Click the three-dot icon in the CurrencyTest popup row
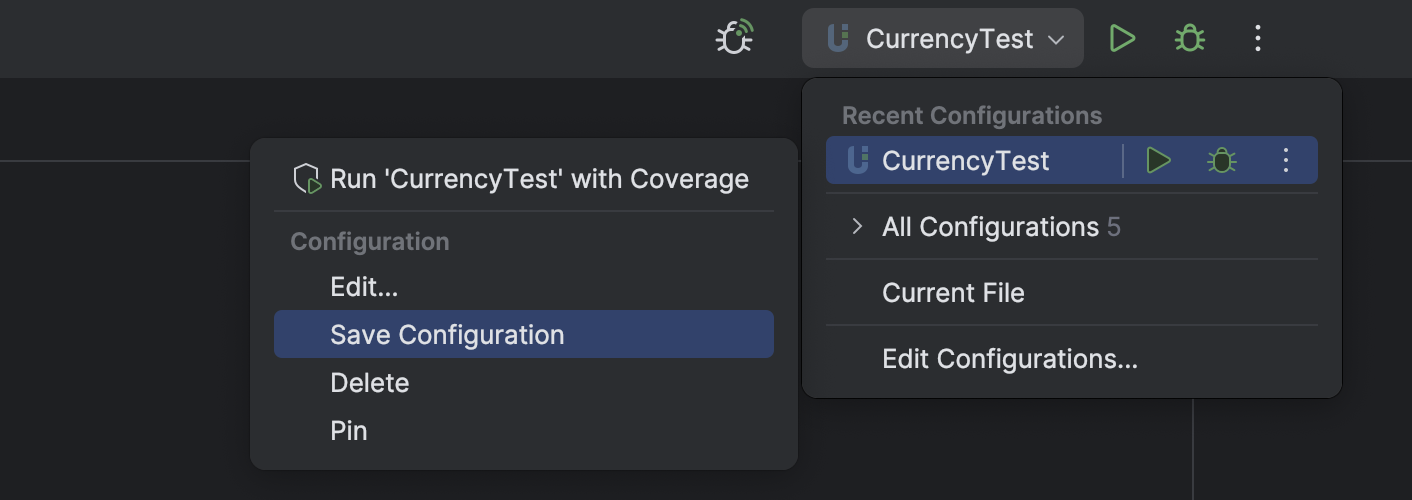The height and width of the screenshot is (500, 1412). [x=1286, y=160]
